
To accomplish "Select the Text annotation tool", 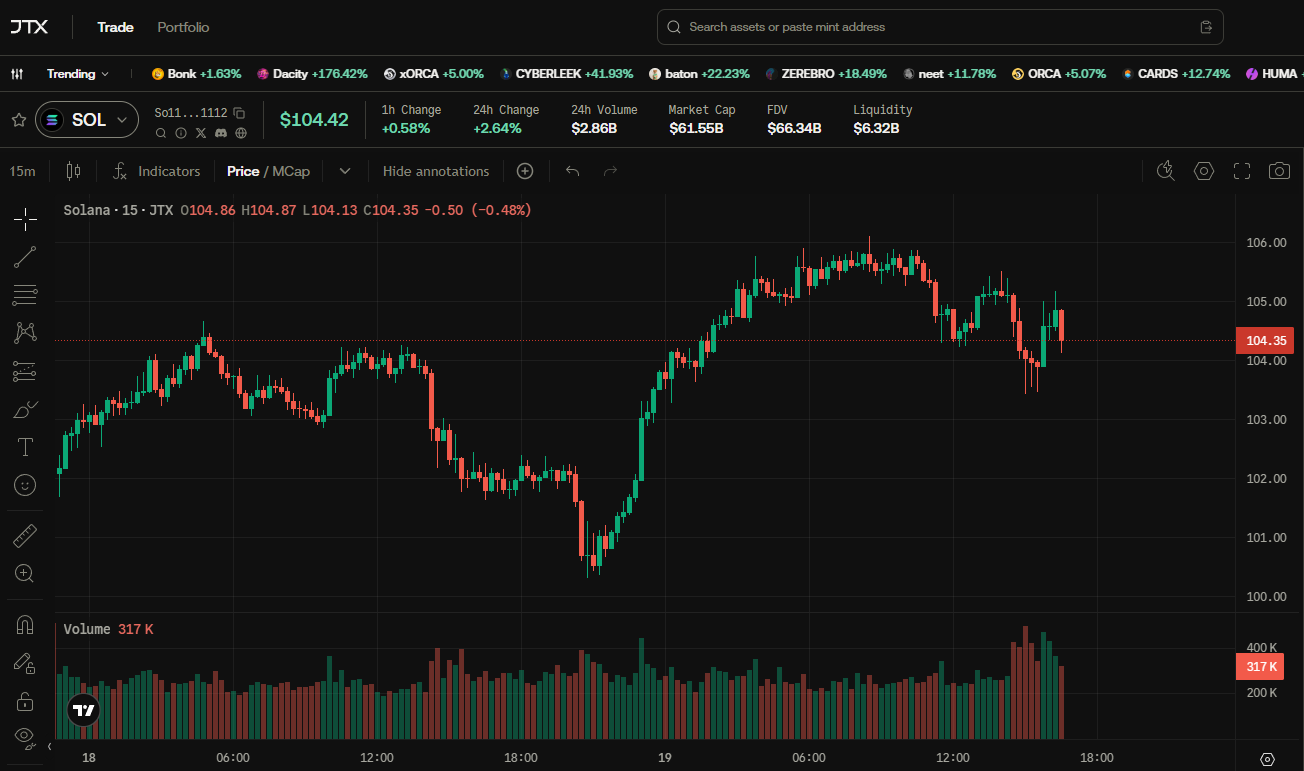I will point(25,446).
